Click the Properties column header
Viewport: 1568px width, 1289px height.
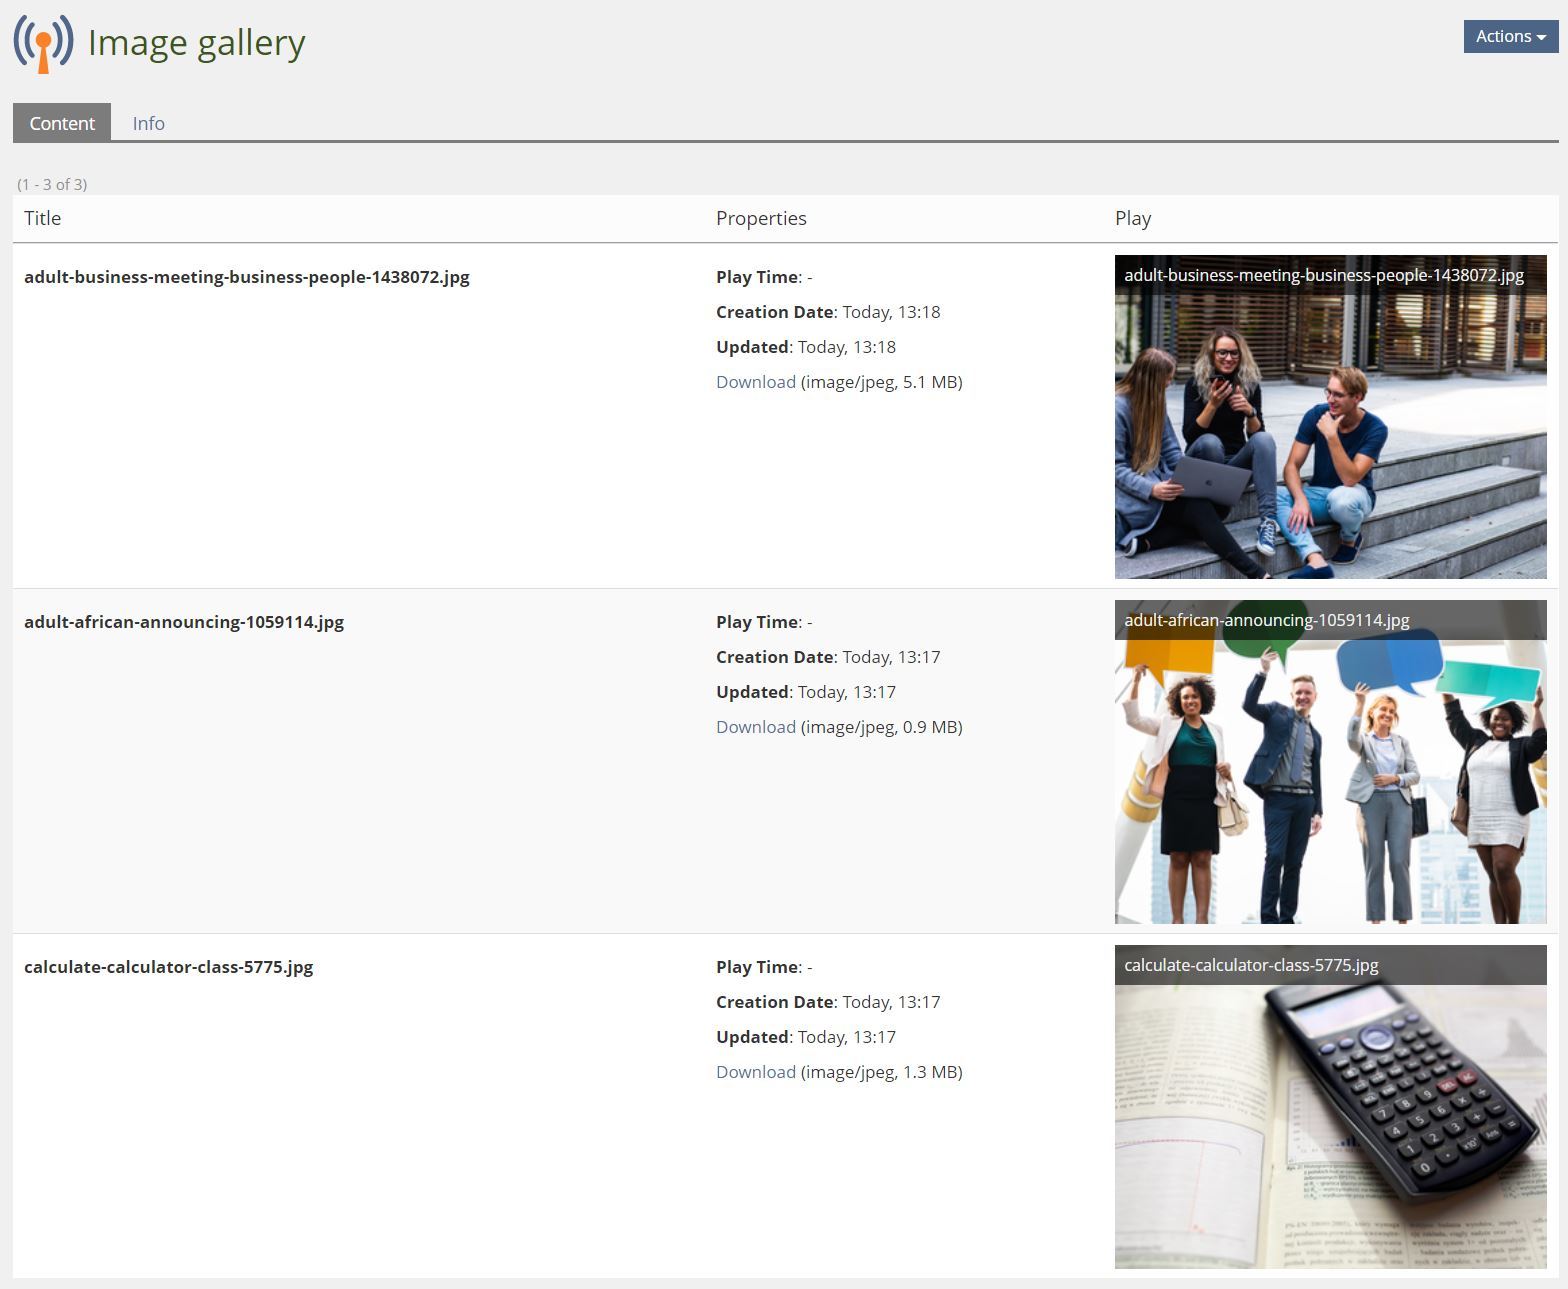click(760, 218)
